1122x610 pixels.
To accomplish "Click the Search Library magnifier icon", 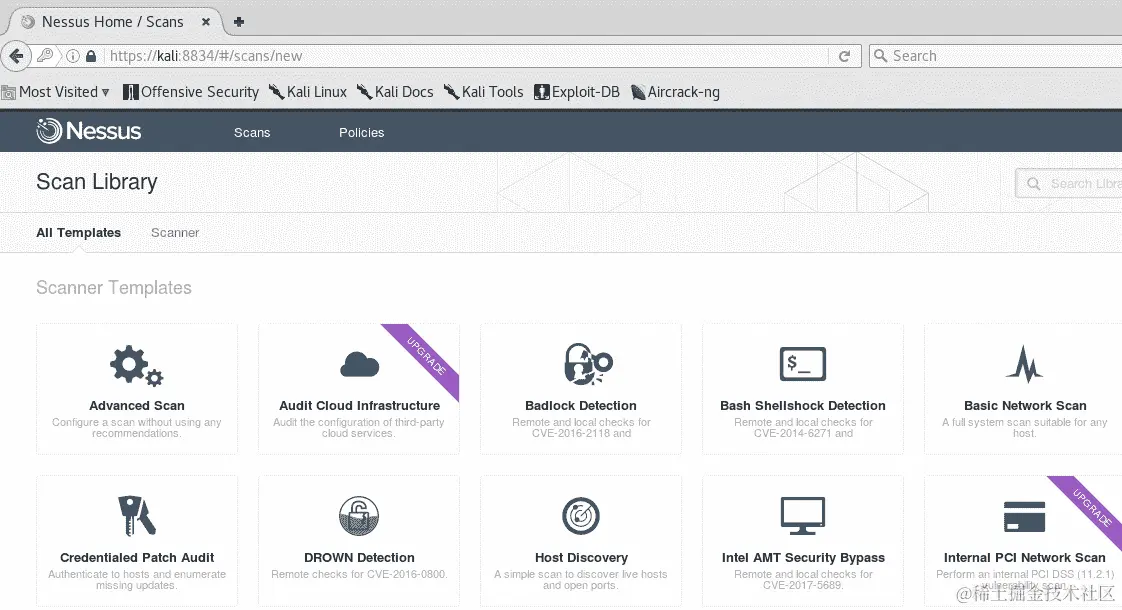I will click(x=1034, y=184).
